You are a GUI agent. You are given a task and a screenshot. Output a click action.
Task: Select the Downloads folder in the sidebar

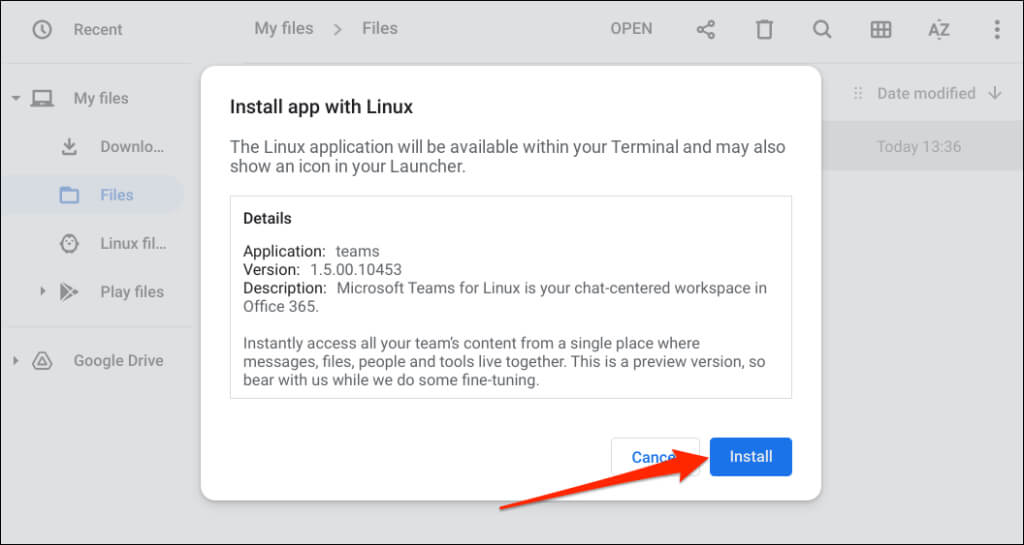[x=131, y=147]
